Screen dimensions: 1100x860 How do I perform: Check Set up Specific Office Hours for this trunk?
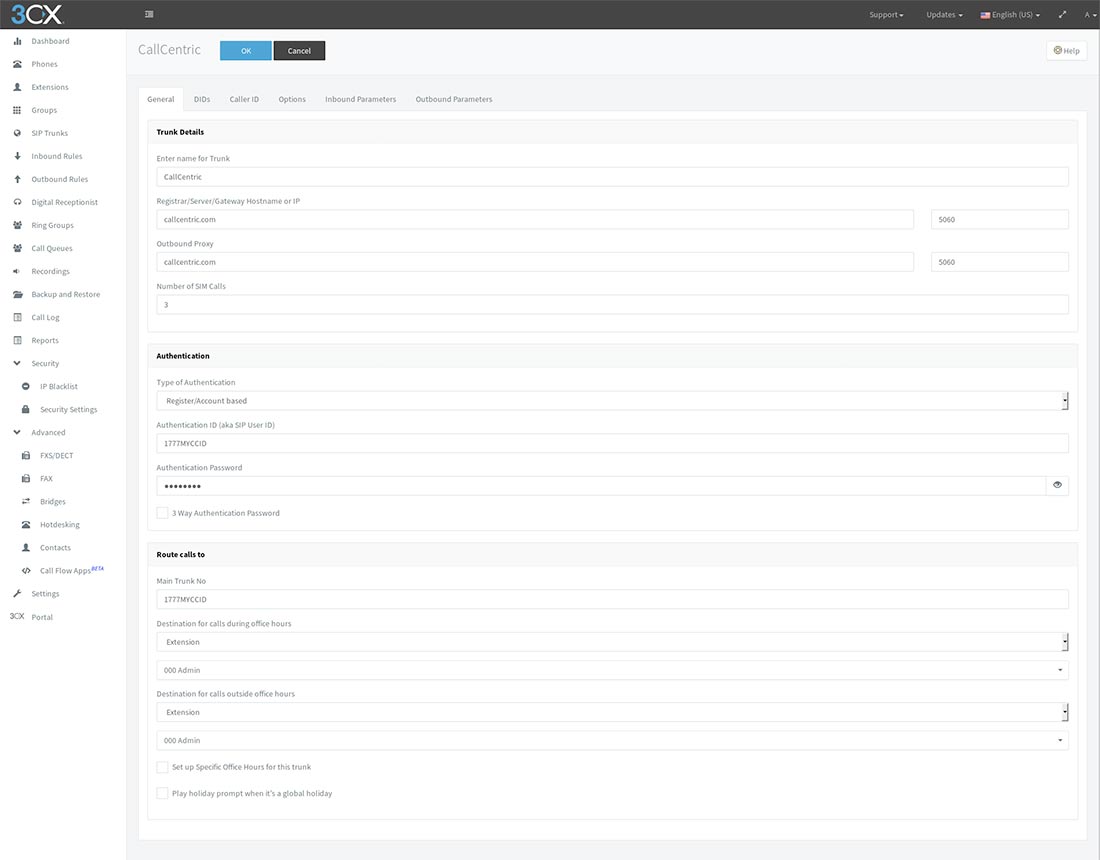162,767
